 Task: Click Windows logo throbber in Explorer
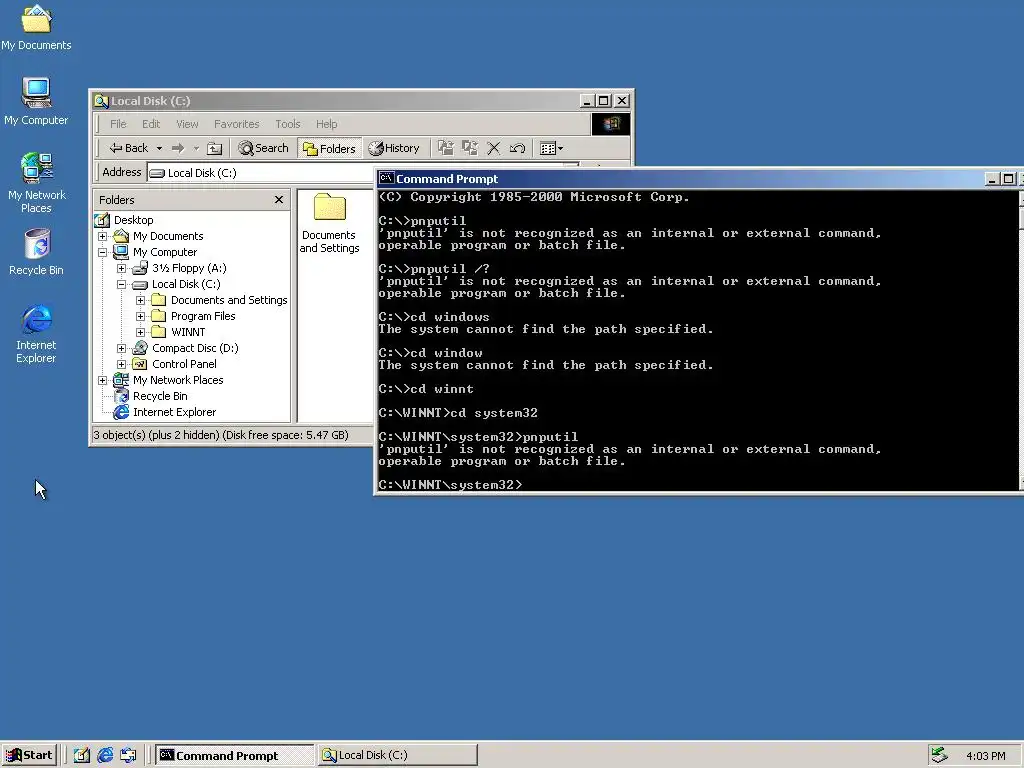(611, 124)
